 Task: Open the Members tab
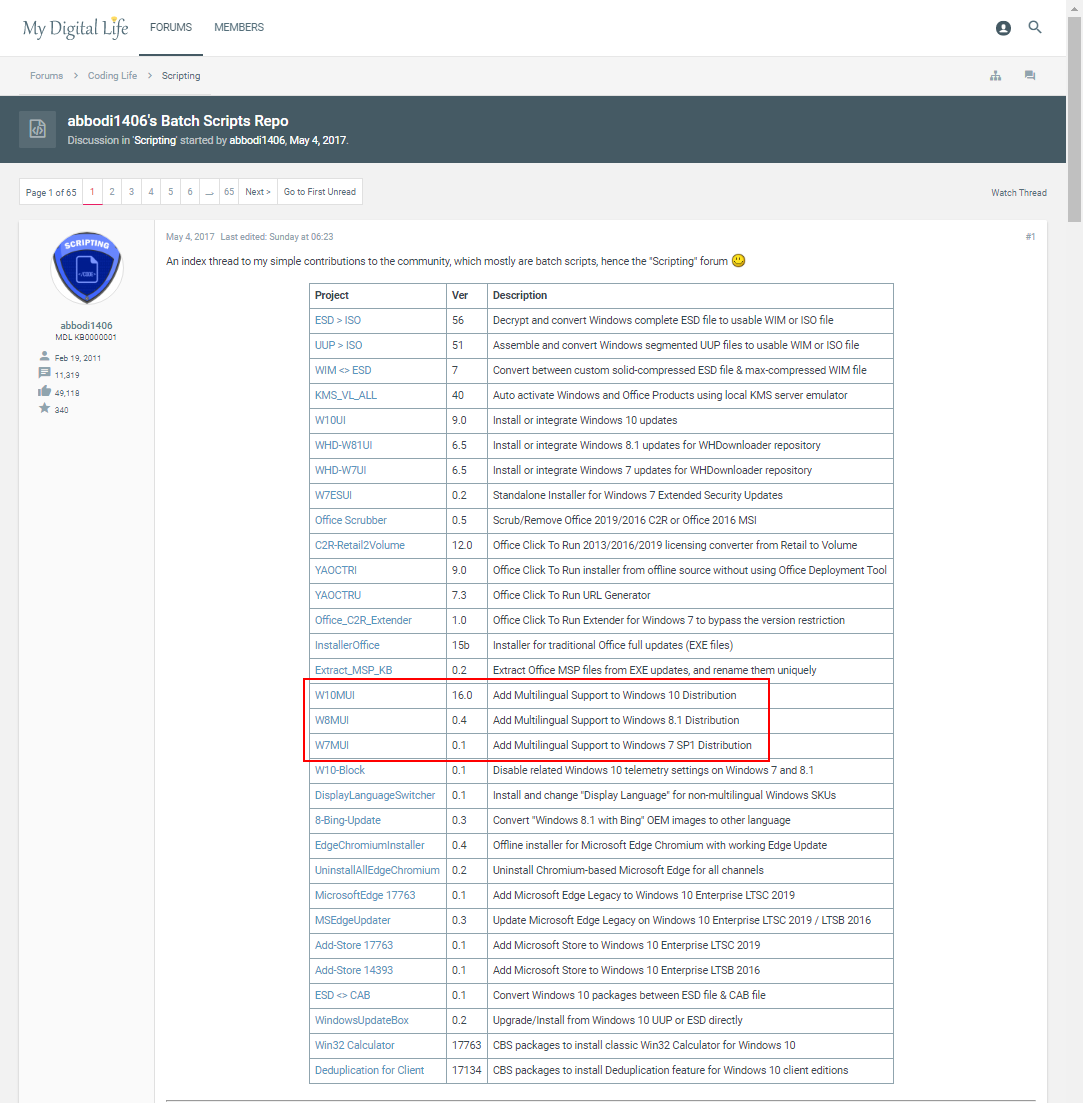(x=239, y=27)
